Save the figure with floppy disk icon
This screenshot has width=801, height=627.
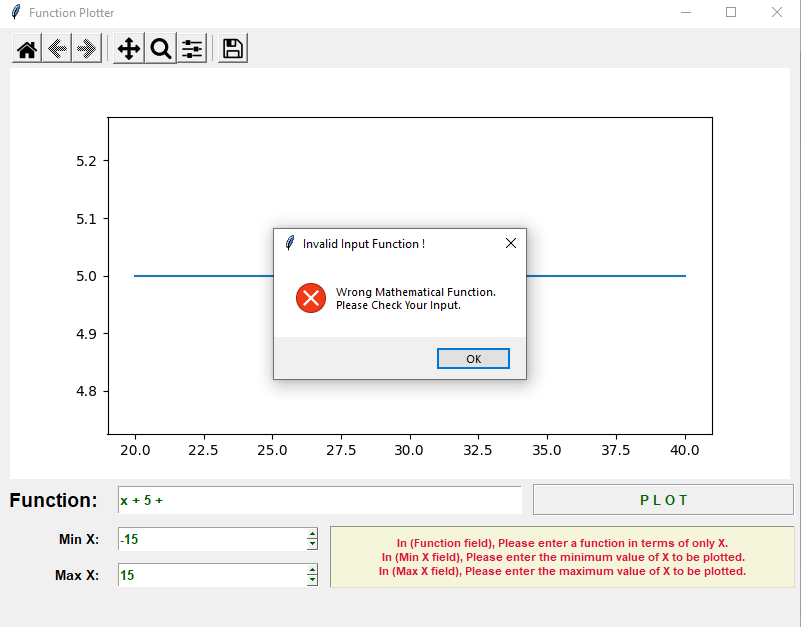233,49
